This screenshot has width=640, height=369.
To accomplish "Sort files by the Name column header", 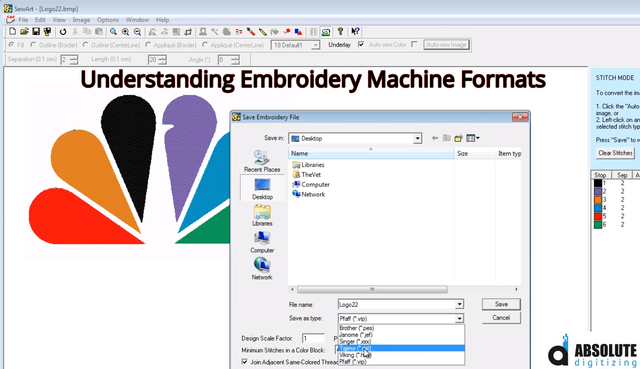I will pos(372,153).
